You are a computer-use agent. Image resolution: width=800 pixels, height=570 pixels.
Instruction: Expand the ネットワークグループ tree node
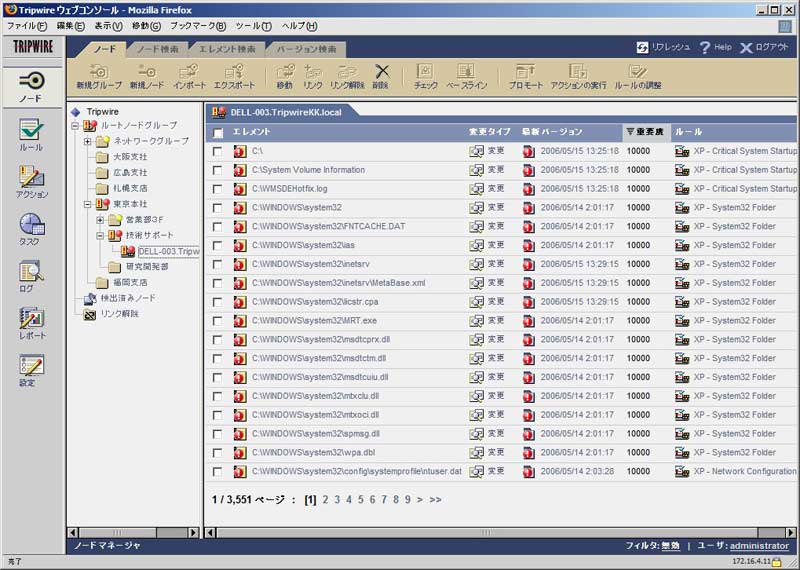click(88, 141)
